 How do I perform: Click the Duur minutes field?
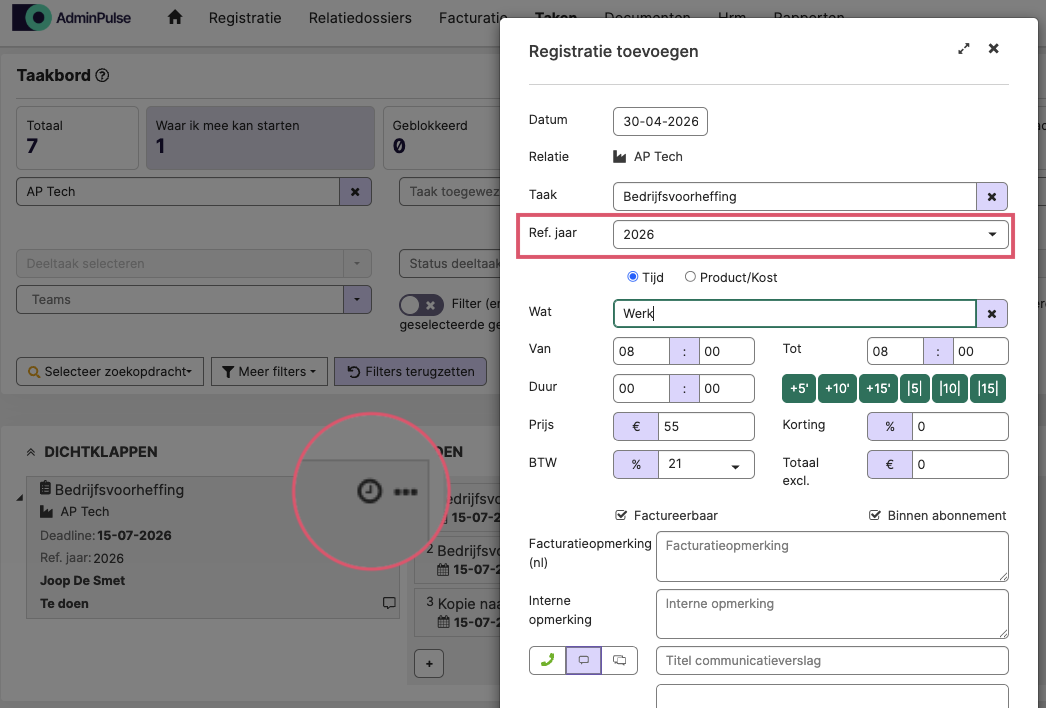click(726, 388)
